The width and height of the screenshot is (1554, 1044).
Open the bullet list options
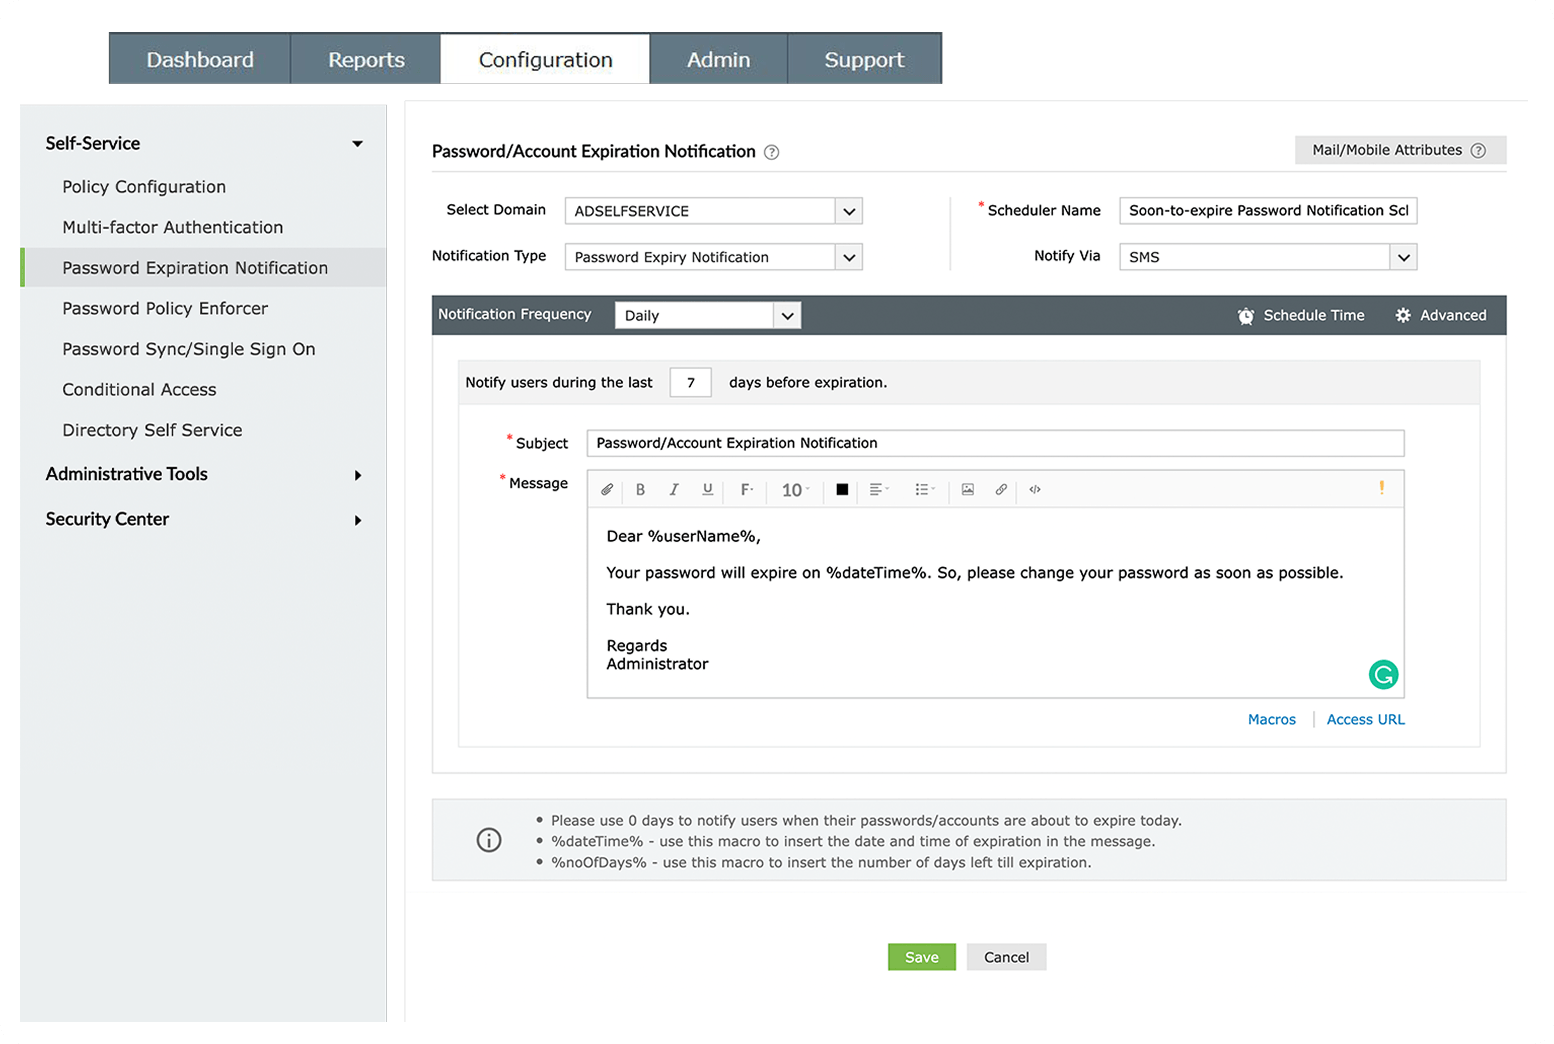pos(925,490)
